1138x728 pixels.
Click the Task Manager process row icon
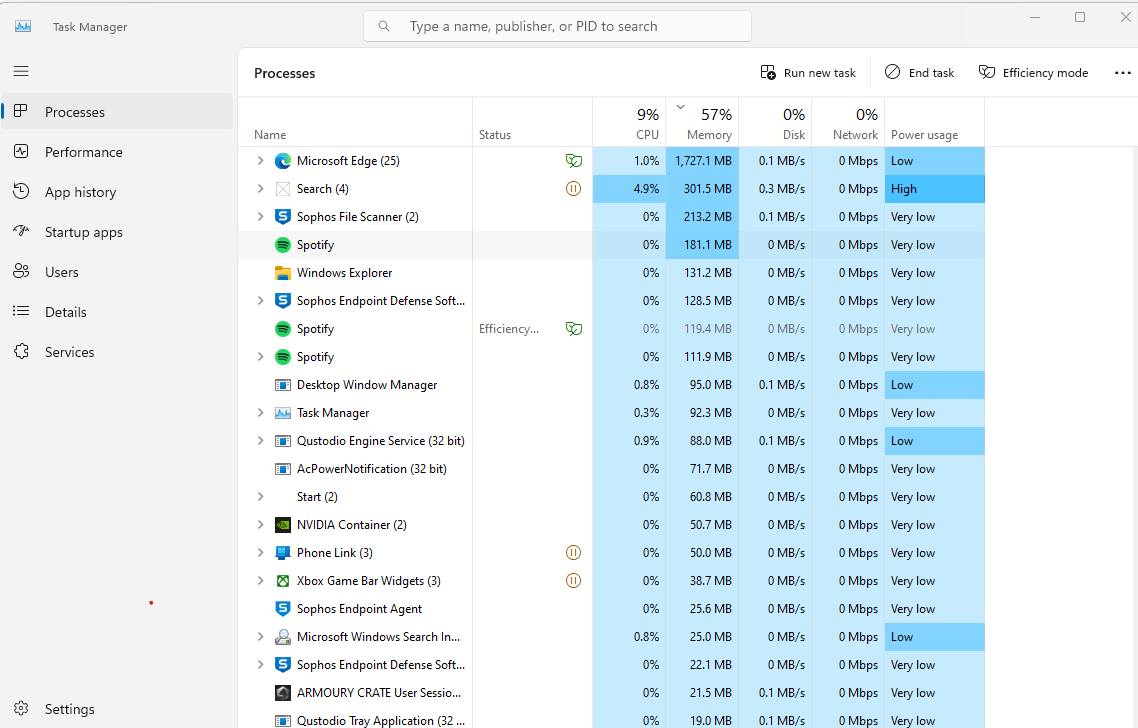tap(283, 413)
